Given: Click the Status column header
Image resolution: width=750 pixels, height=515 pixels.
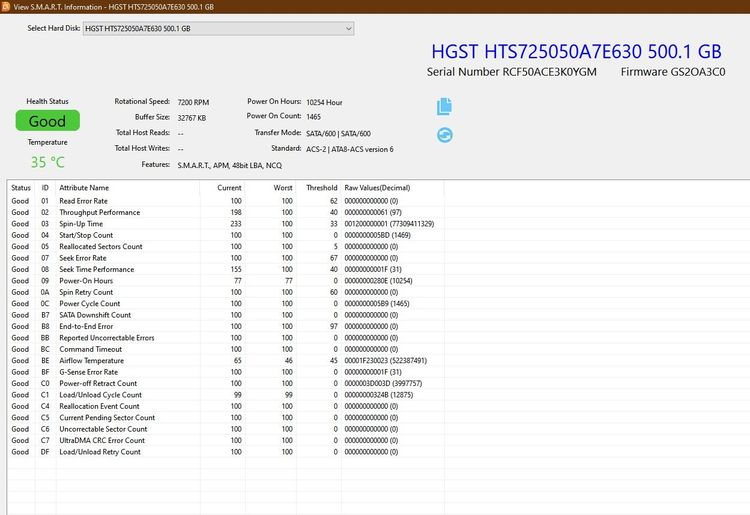Looking at the screenshot, I should click(x=21, y=188).
